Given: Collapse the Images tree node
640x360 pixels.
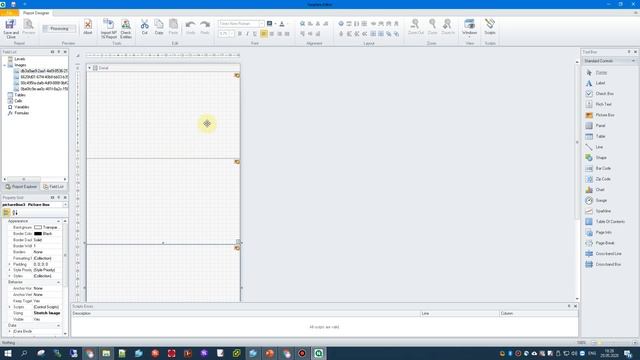Looking at the screenshot, I should (5, 65).
